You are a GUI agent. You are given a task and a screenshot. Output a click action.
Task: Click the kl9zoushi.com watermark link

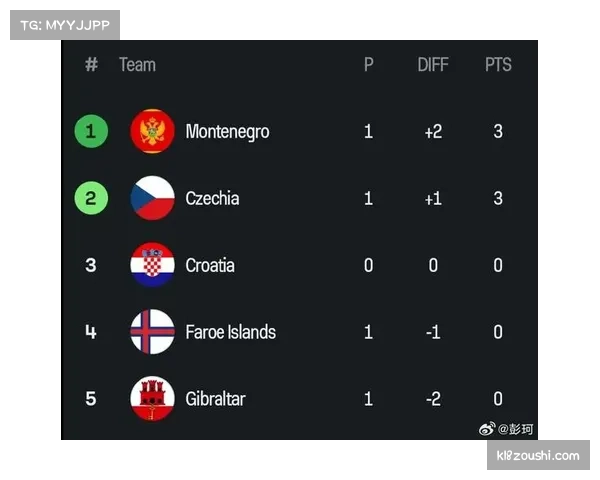coord(536,456)
